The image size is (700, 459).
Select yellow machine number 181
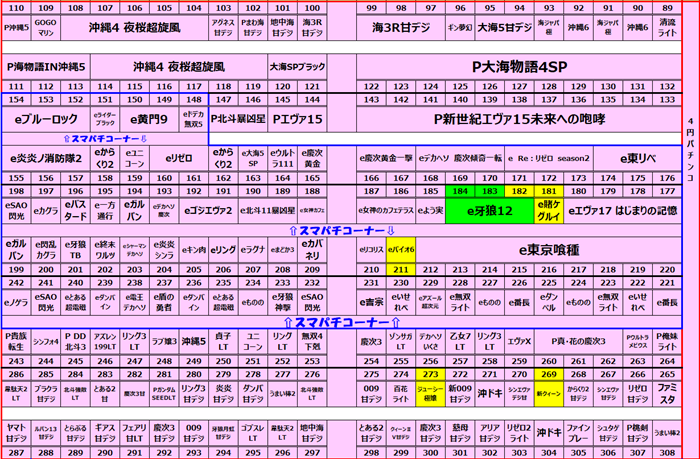click(549, 191)
